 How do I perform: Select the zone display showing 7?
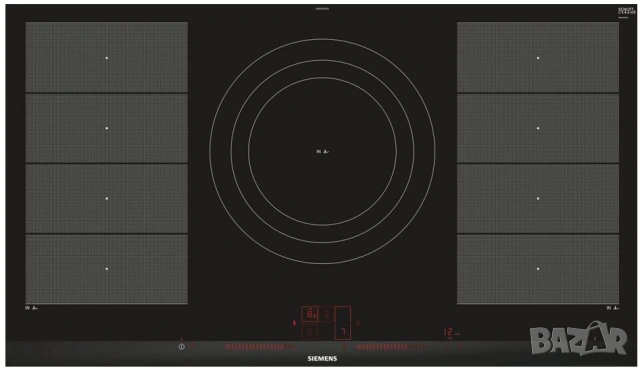(x=343, y=323)
